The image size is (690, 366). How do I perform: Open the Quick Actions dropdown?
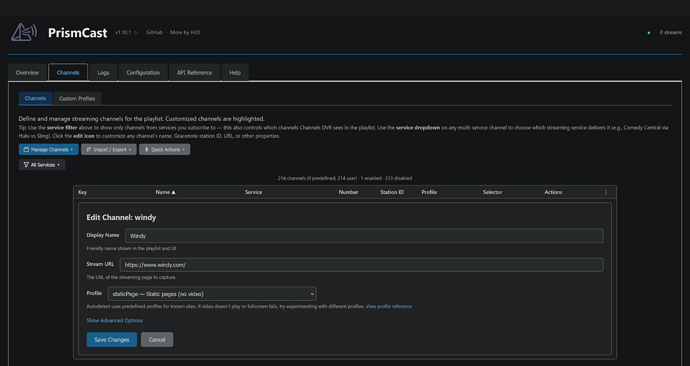pos(165,150)
